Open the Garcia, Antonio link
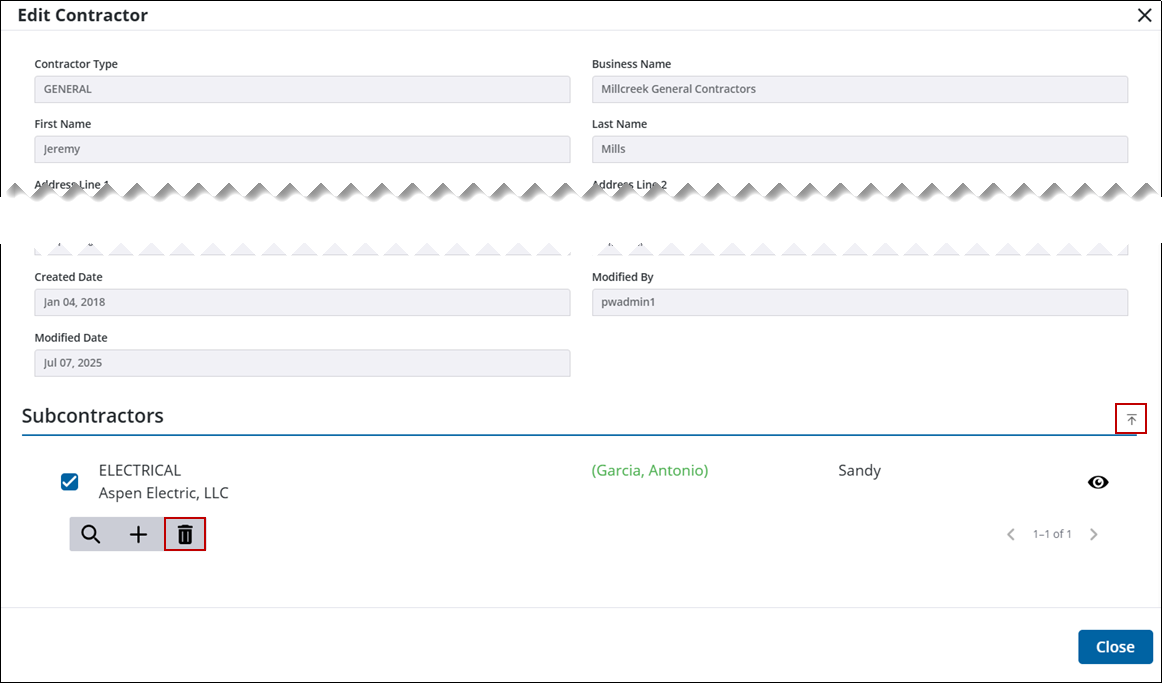1162x683 pixels. (649, 470)
